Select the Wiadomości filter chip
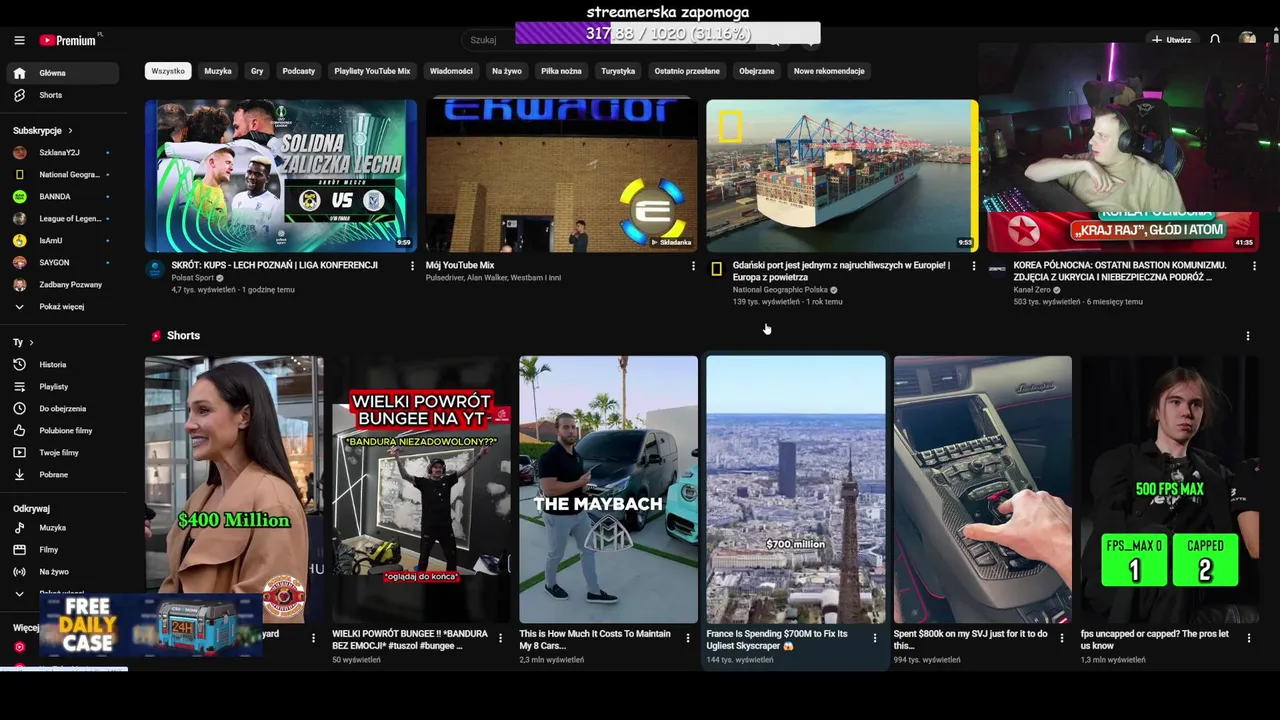The width and height of the screenshot is (1280, 720). pos(451,71)
